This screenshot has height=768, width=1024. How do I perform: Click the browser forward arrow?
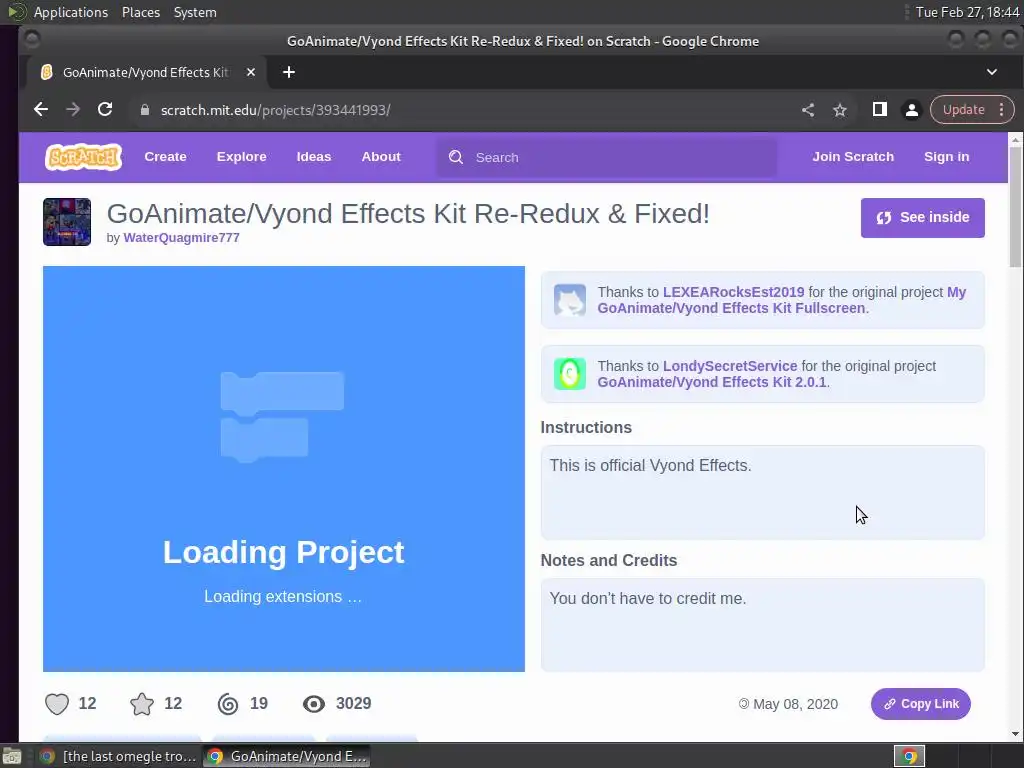[73, 110]
